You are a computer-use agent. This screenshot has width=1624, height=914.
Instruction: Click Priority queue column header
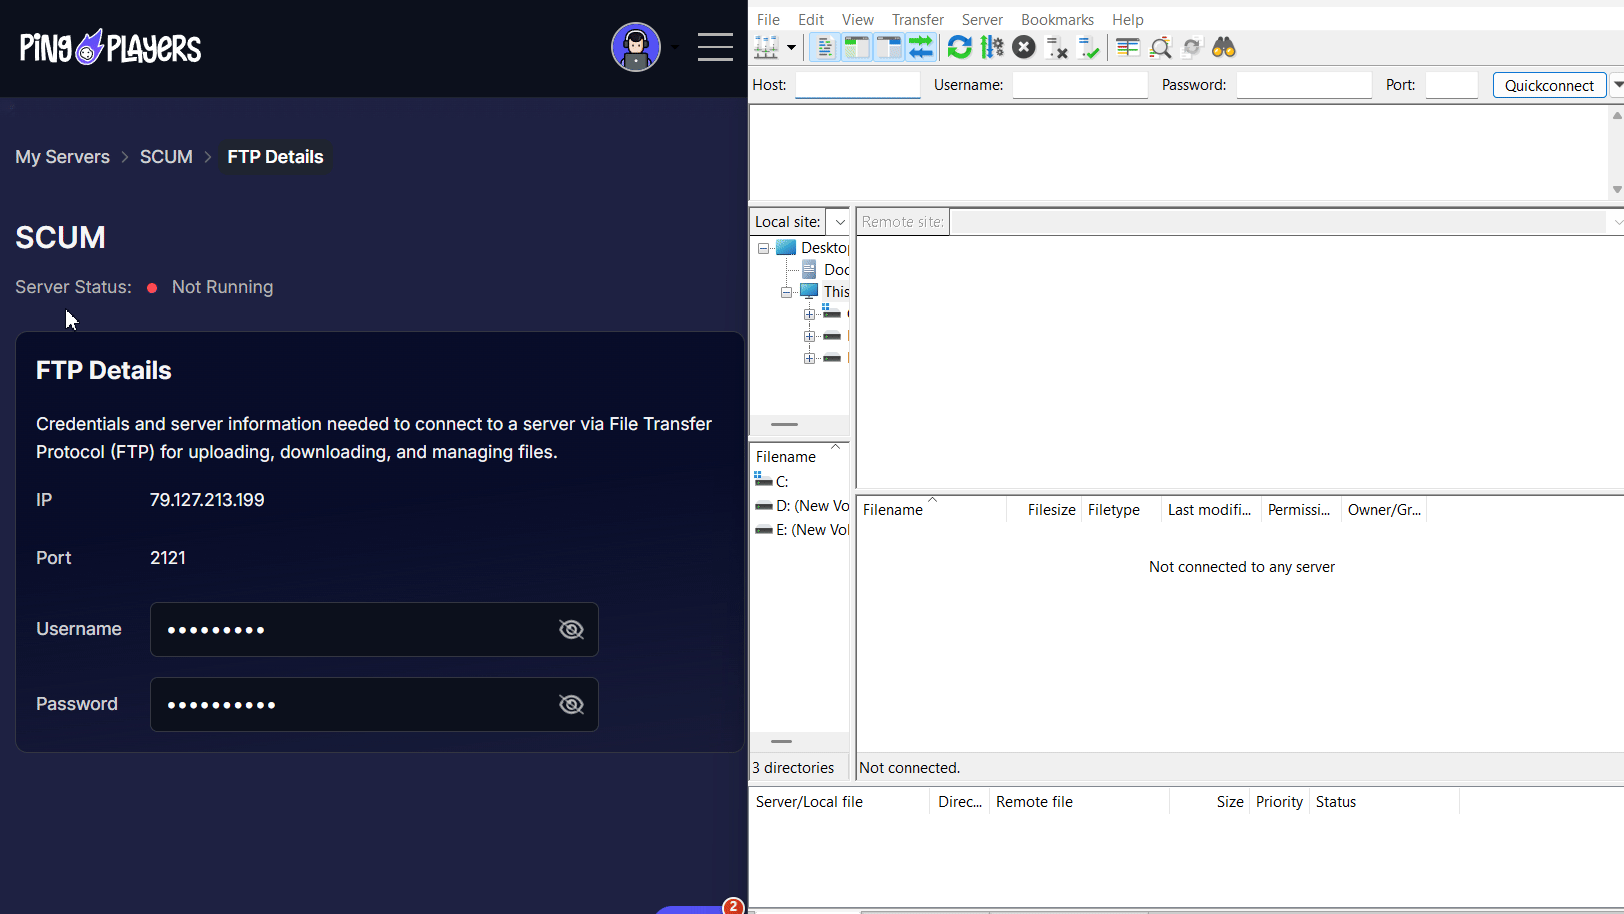1279,802
